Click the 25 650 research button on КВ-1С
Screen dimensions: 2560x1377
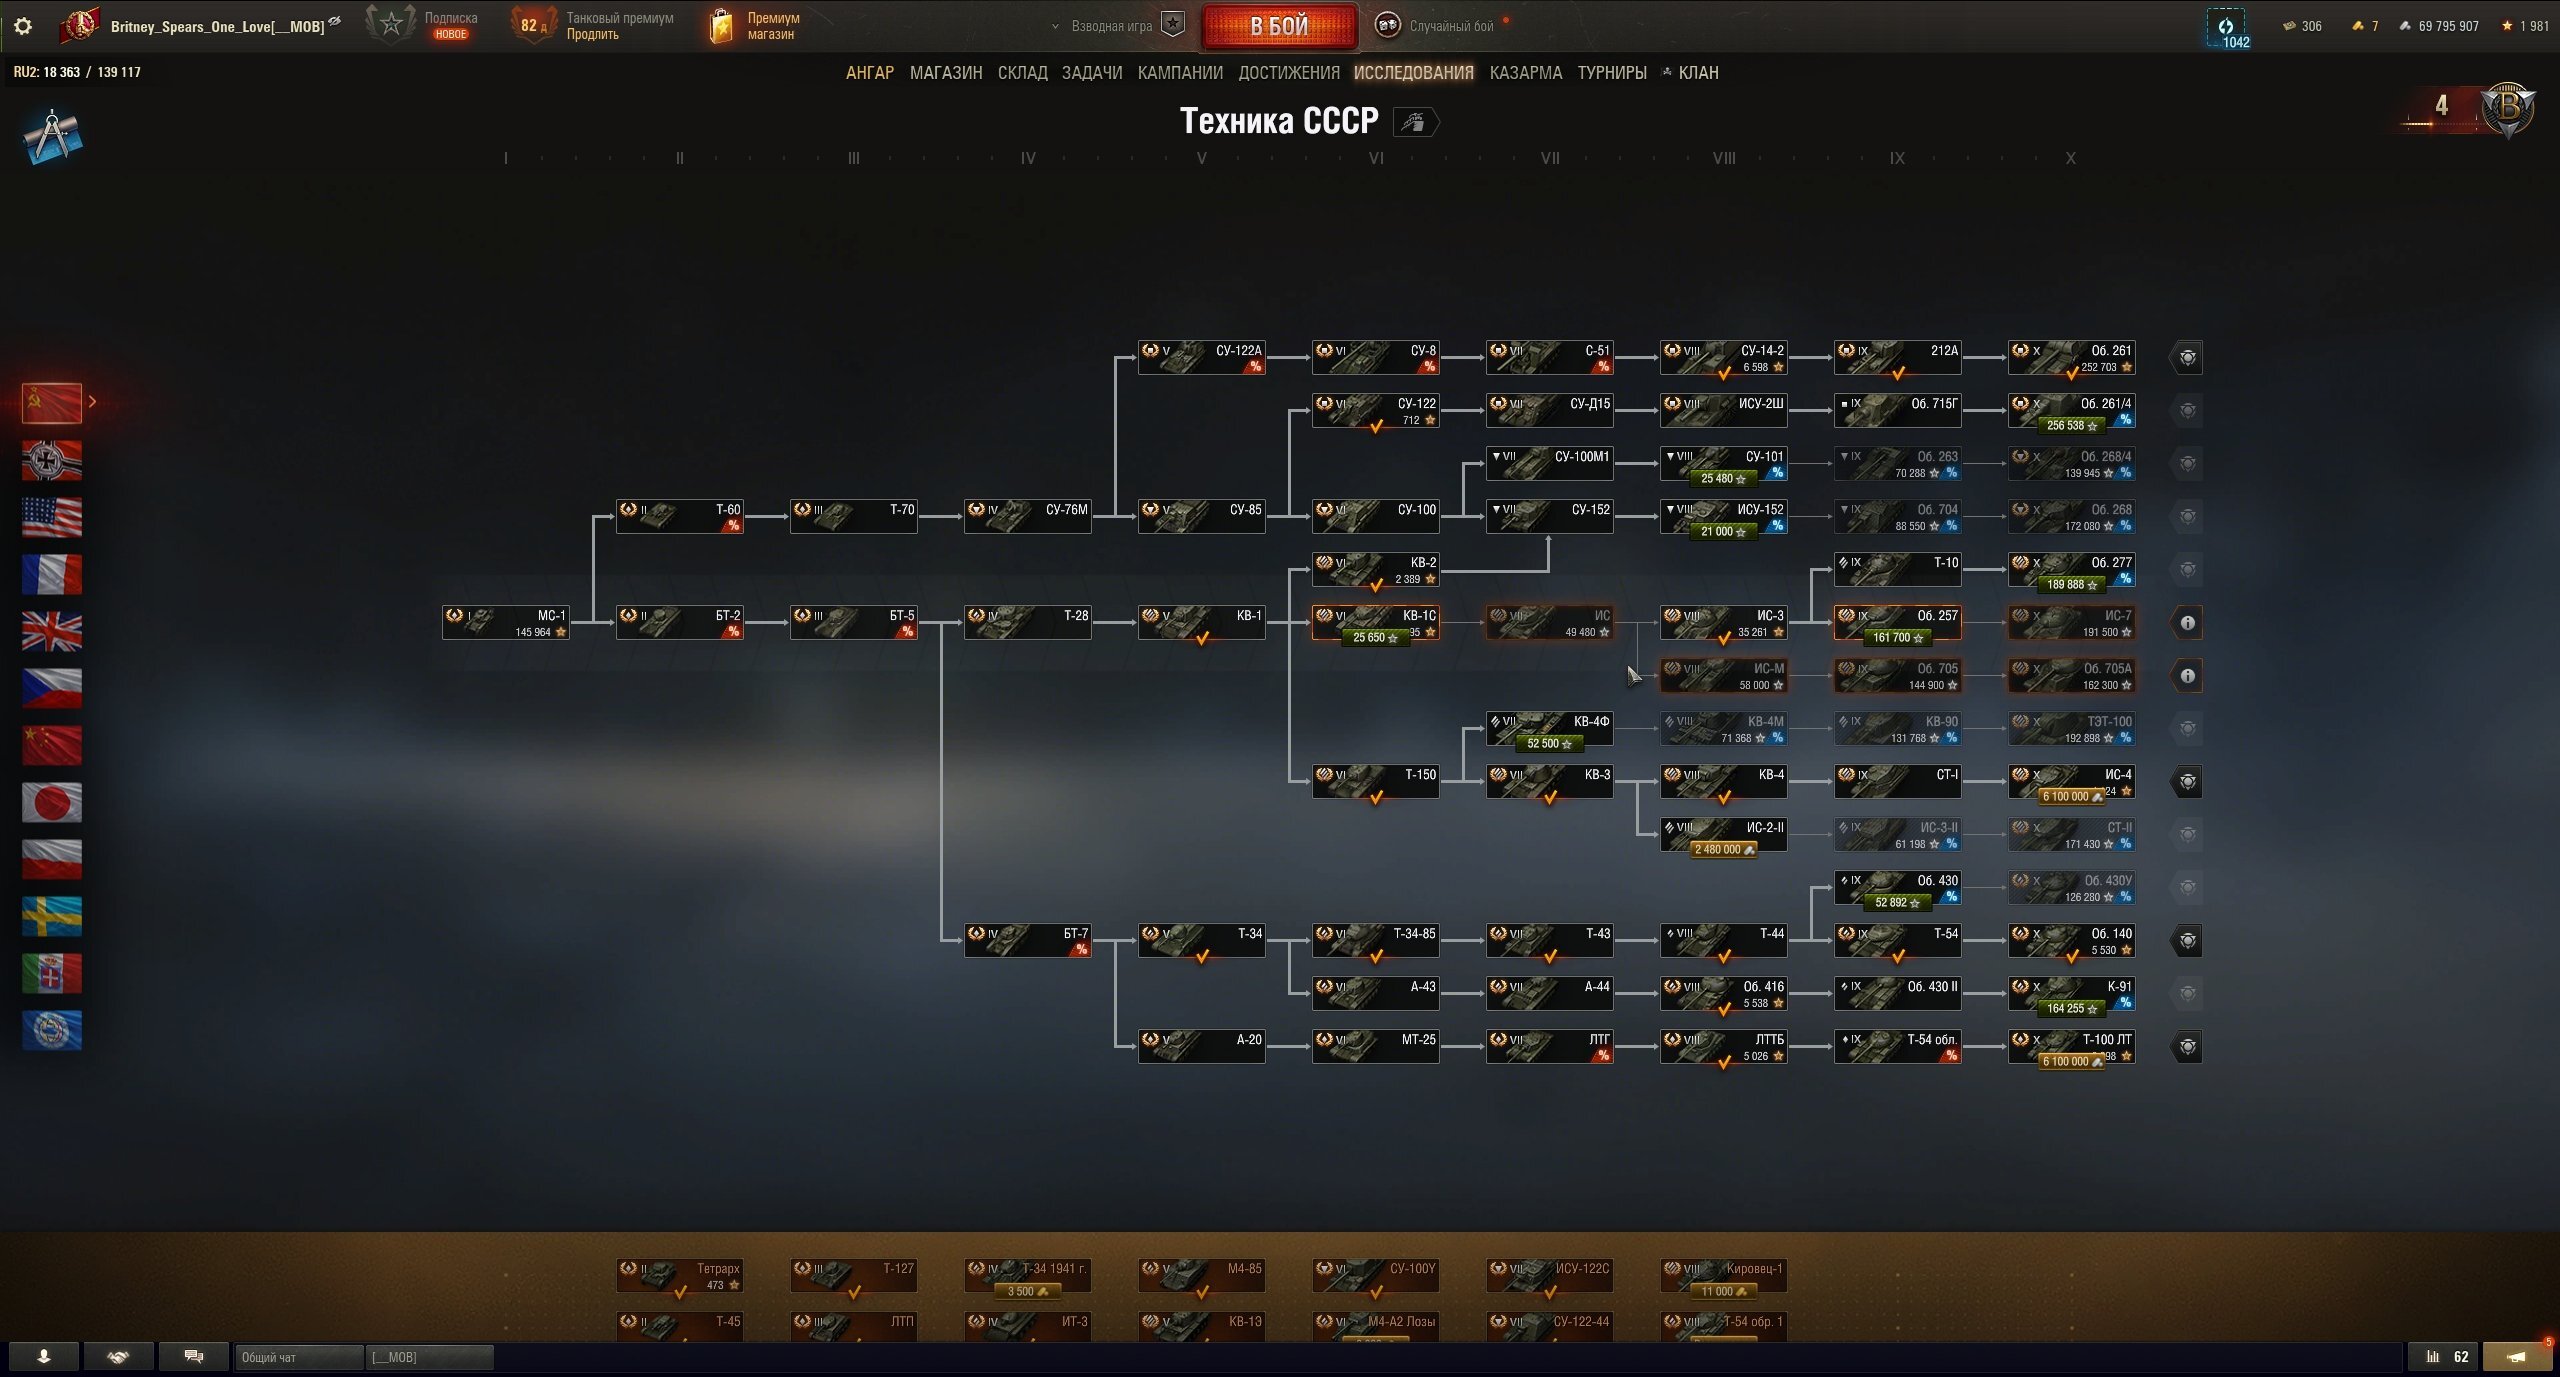point(1374,638)
